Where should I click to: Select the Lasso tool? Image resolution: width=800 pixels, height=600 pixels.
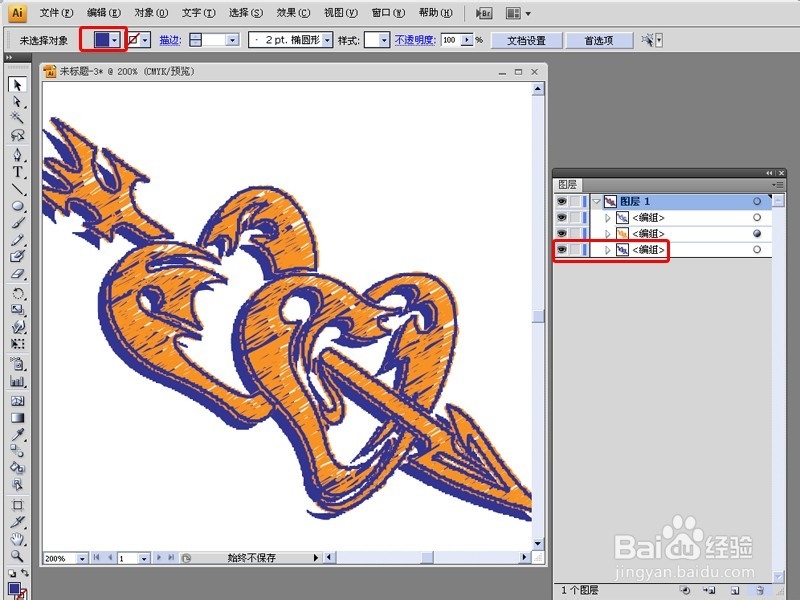point(17,135)
